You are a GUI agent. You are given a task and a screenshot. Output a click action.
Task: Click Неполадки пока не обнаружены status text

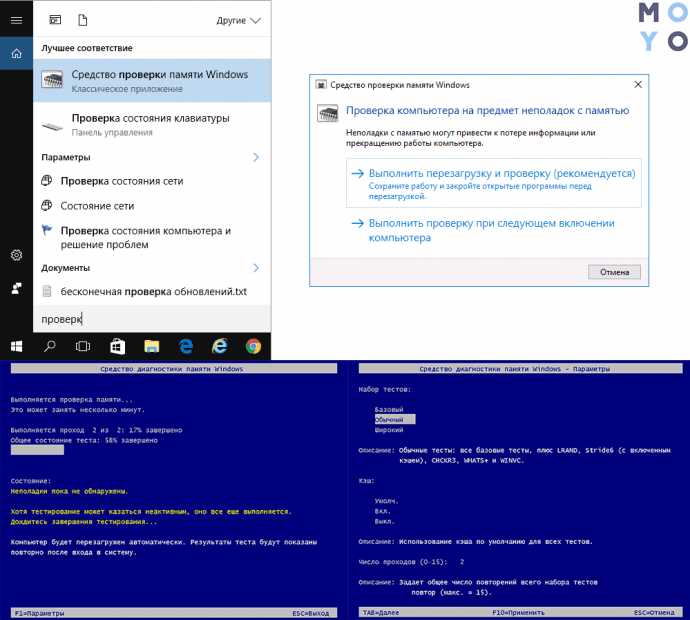click(70, 491)
